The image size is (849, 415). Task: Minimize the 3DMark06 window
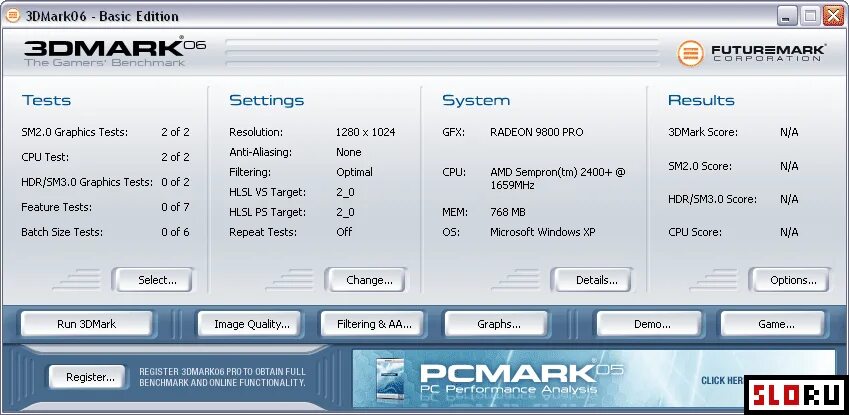pyautogui.click(x=787, y=16)
